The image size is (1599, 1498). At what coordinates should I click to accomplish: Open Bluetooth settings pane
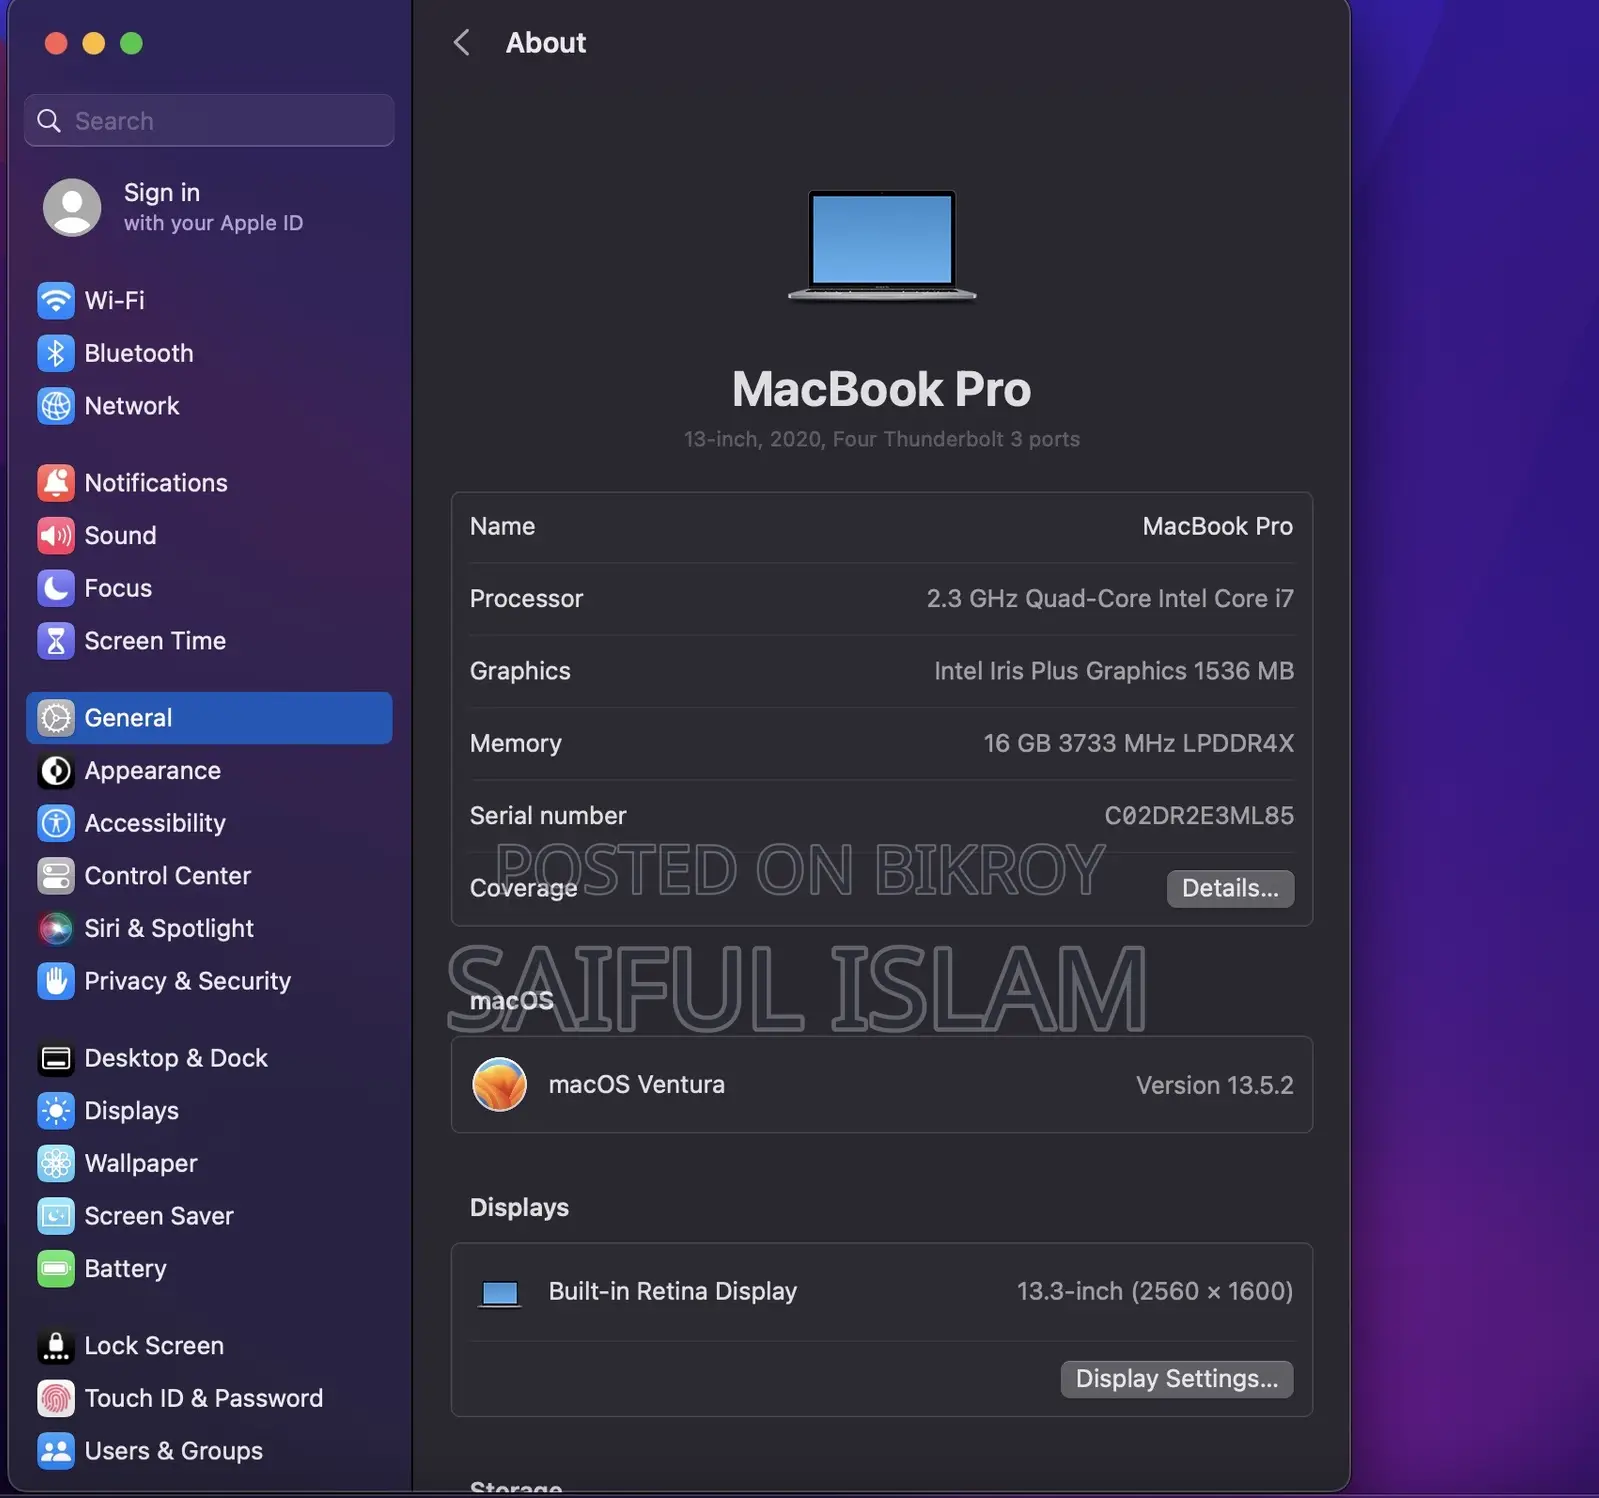[x=209, y=353]
